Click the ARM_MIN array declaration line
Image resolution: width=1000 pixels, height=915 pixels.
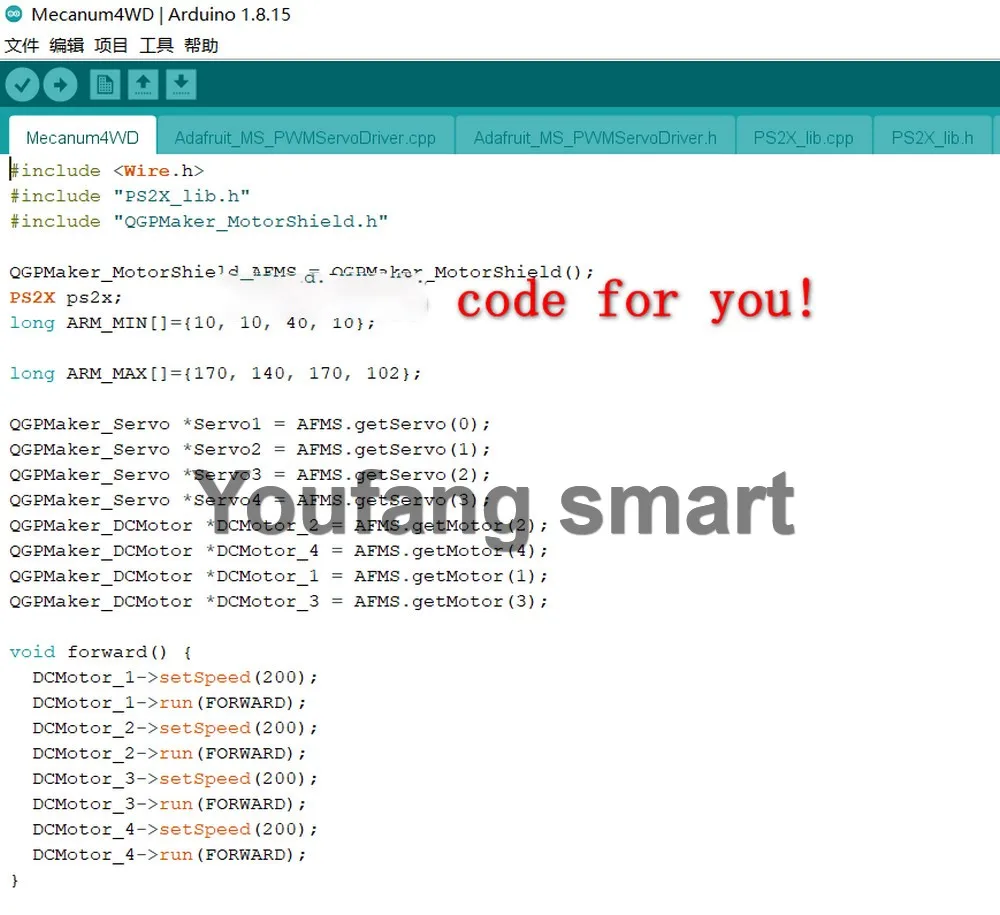click(193, 323)
